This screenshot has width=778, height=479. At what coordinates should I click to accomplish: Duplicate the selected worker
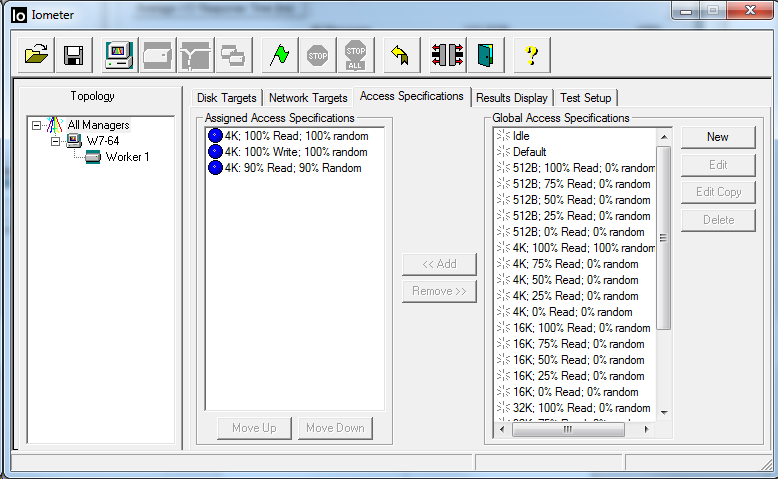click(233, 55)
